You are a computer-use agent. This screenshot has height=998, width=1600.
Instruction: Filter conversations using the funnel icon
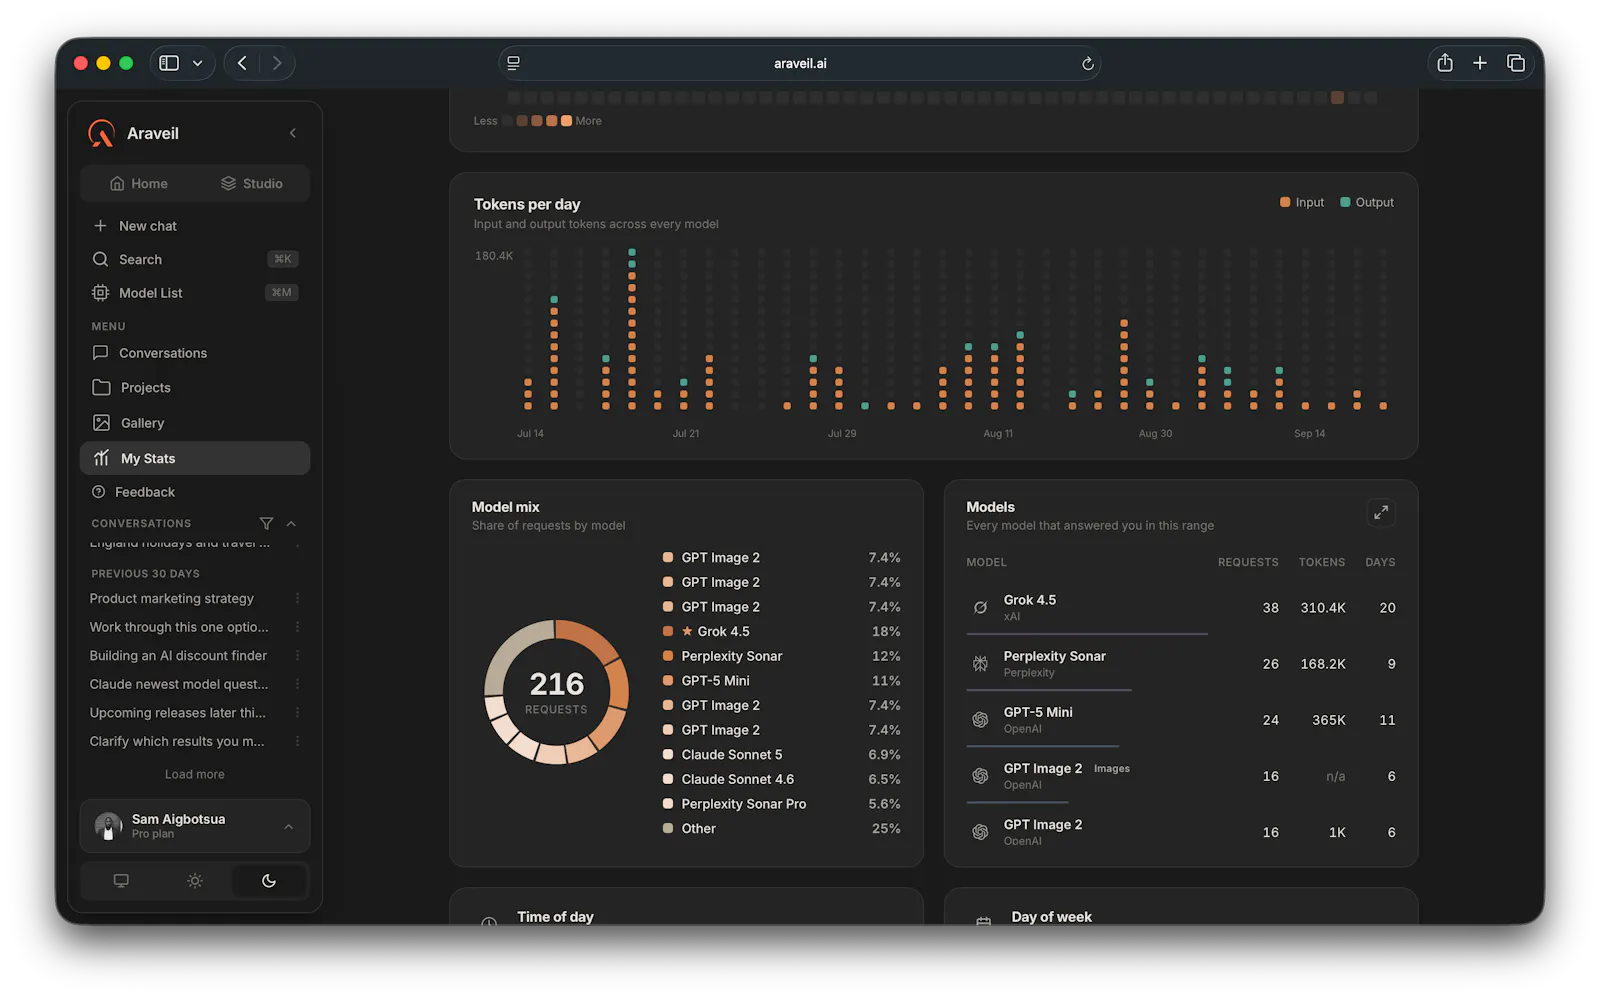coord(266,523)
